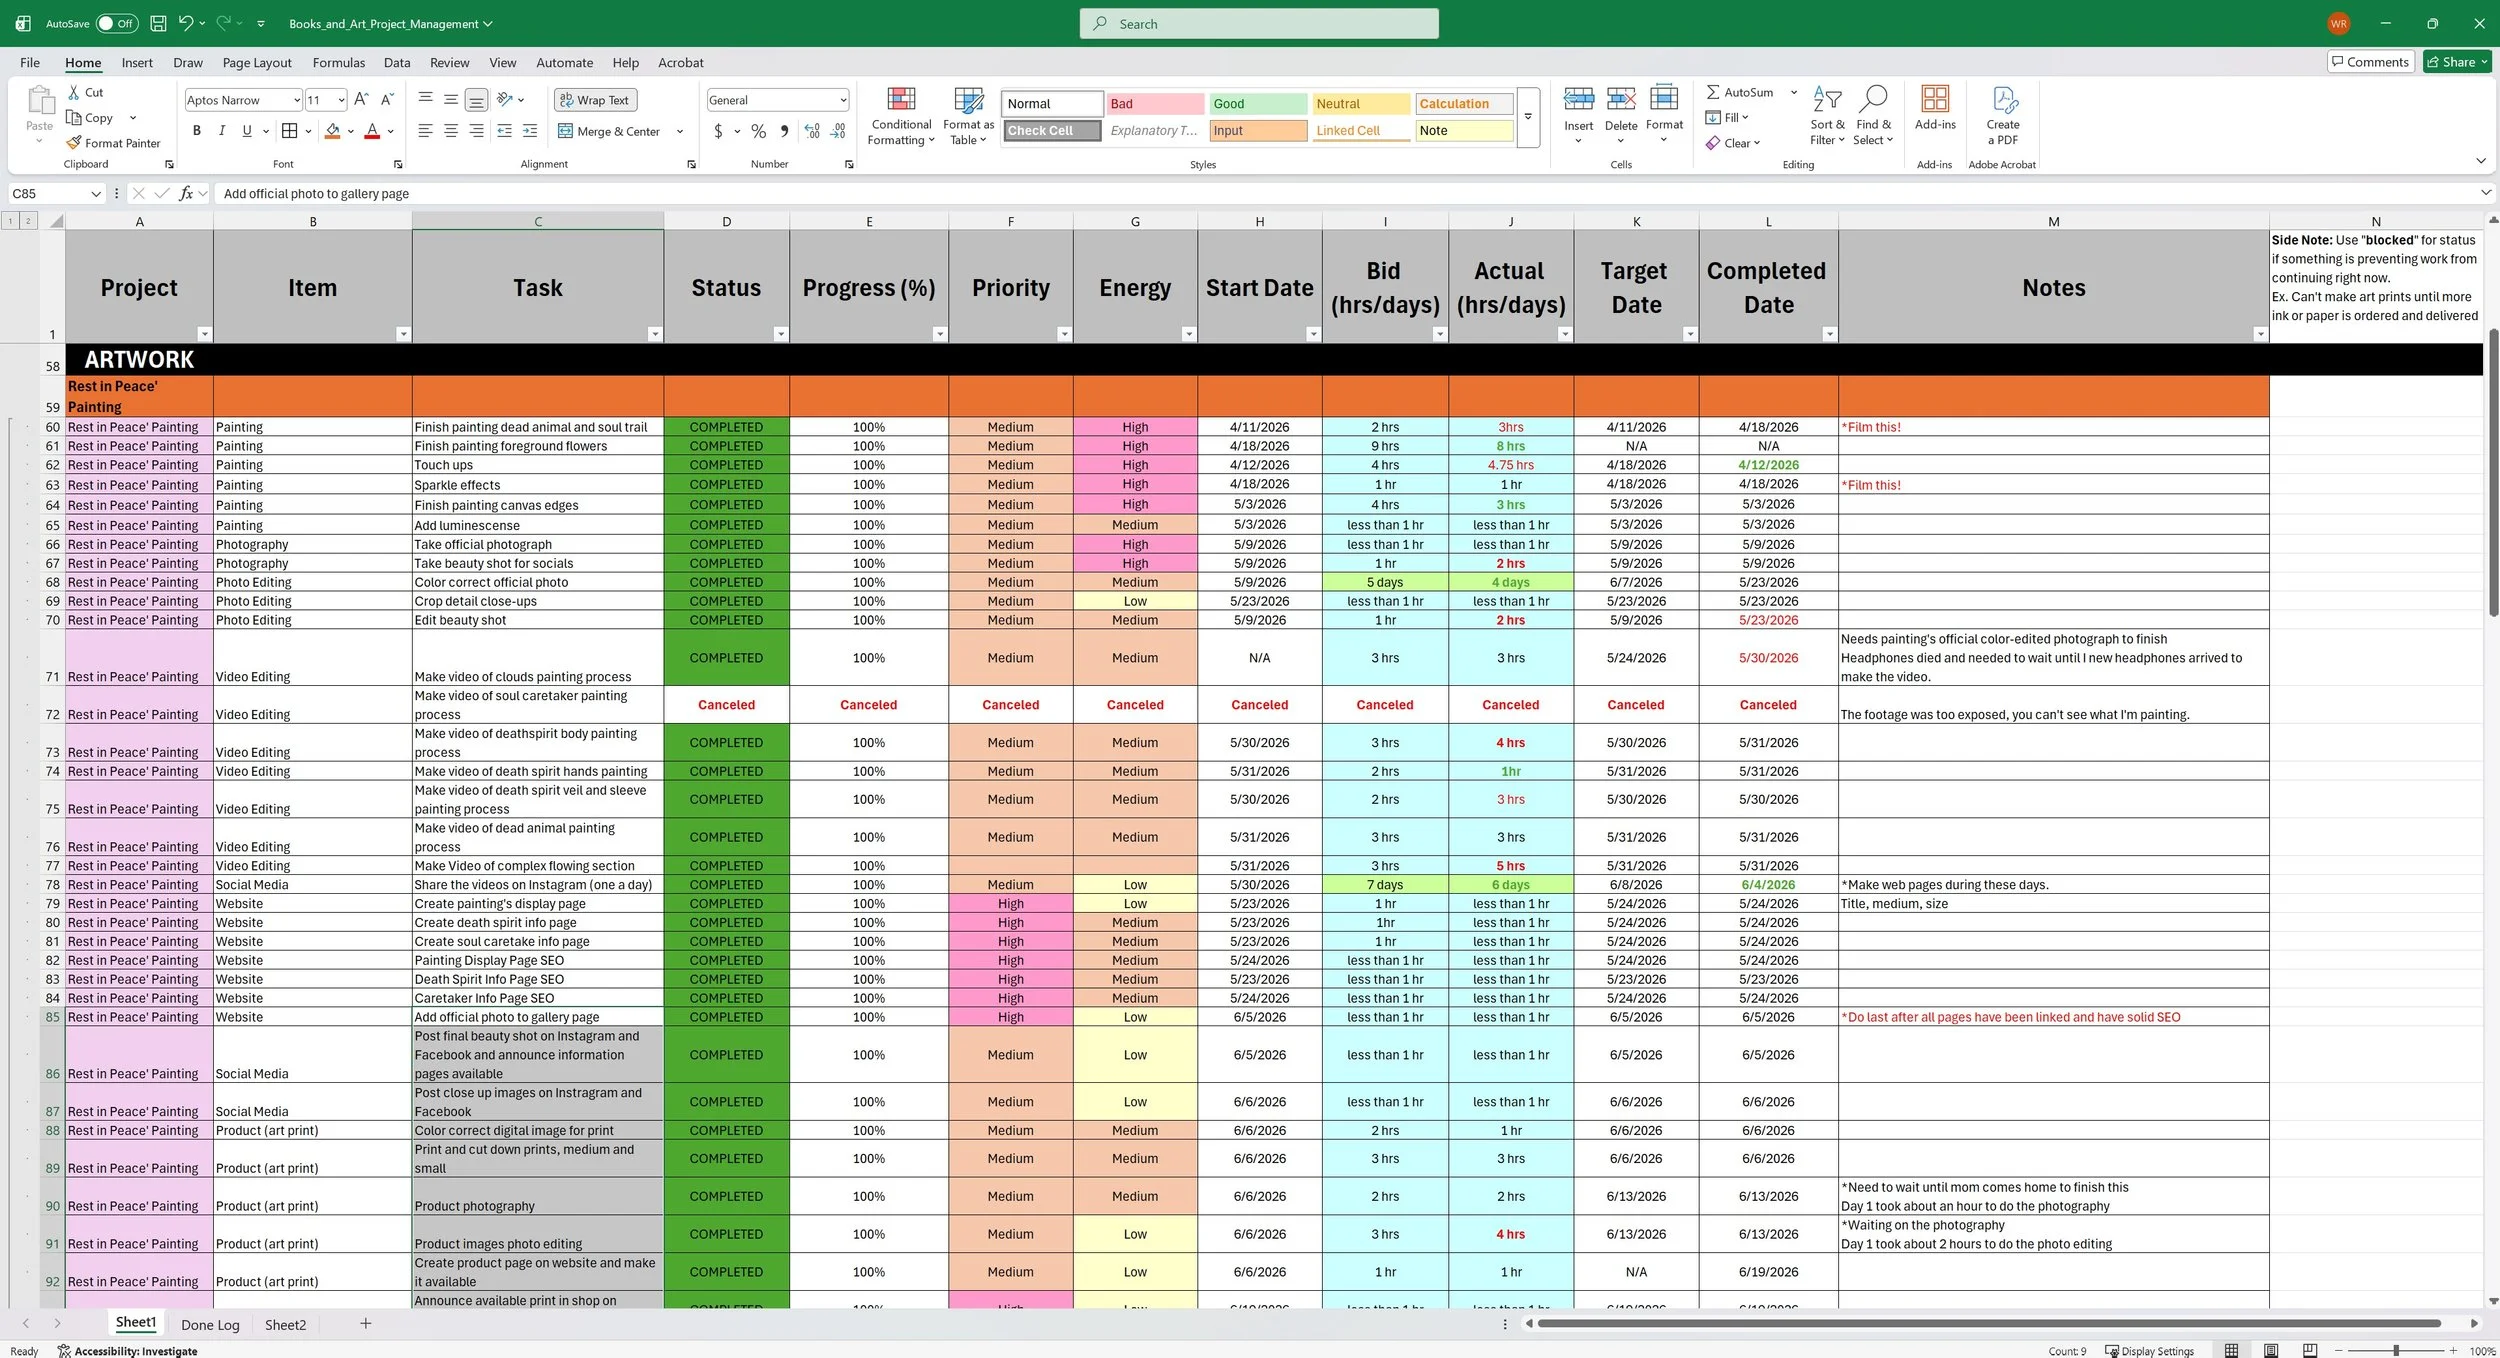Increase font size icon
The height and width of the screenshot is (1358, 2500).
point(361,99)
